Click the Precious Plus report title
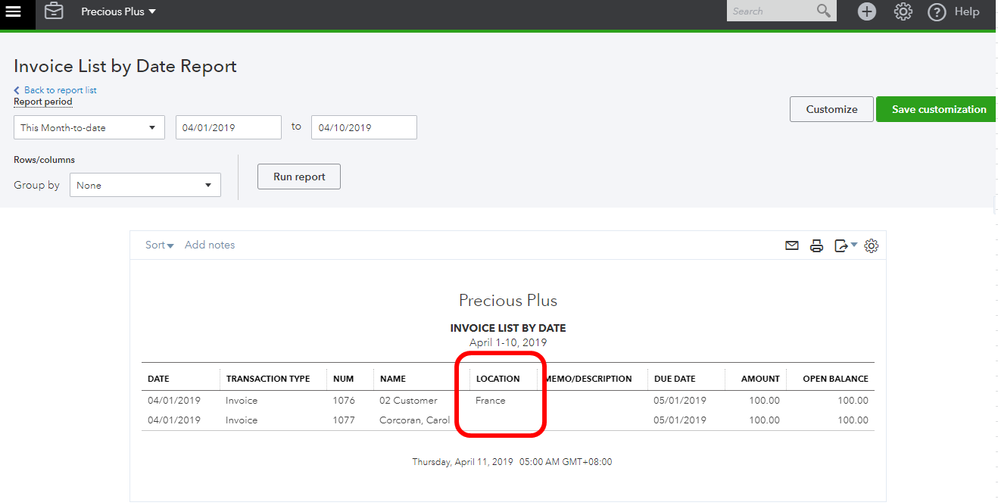The width and height of the screenshot is (998, 503). coord(508,300)
